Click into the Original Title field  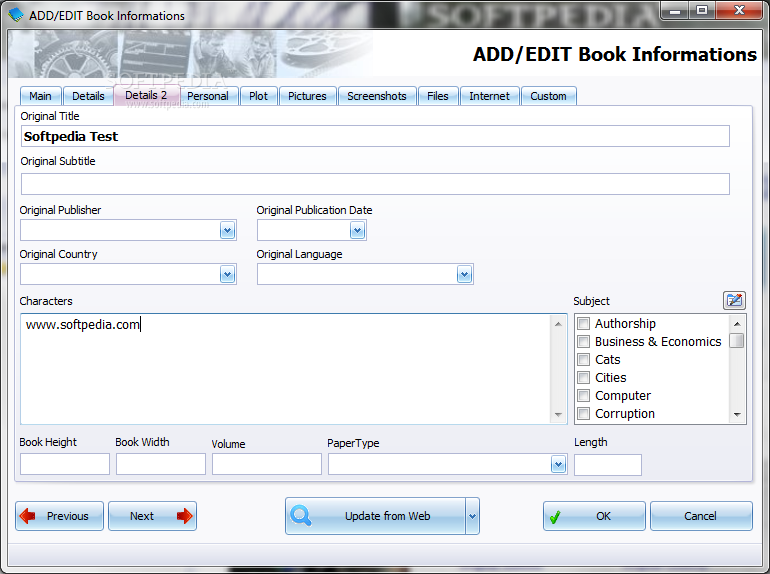(375, 136)
